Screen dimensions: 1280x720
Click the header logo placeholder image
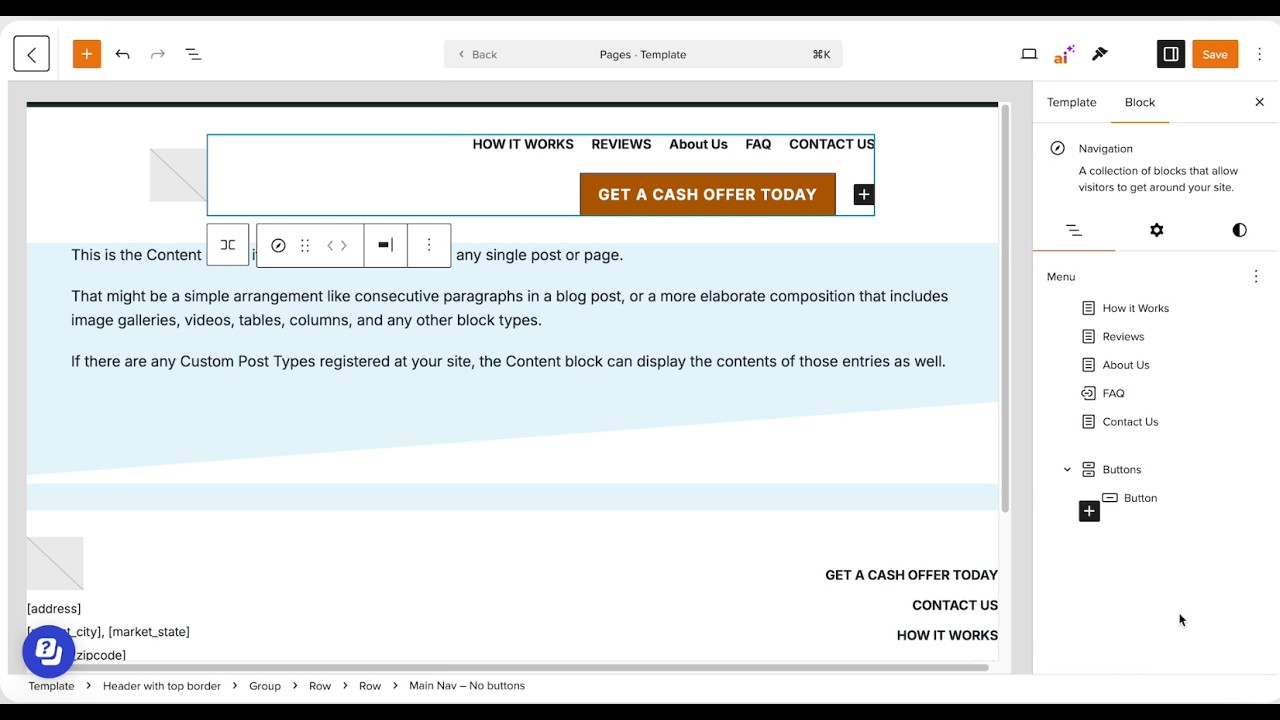point(178,175)
